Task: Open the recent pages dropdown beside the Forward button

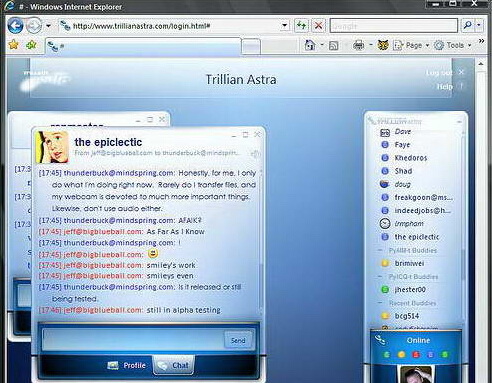Action: pos(48,26)
